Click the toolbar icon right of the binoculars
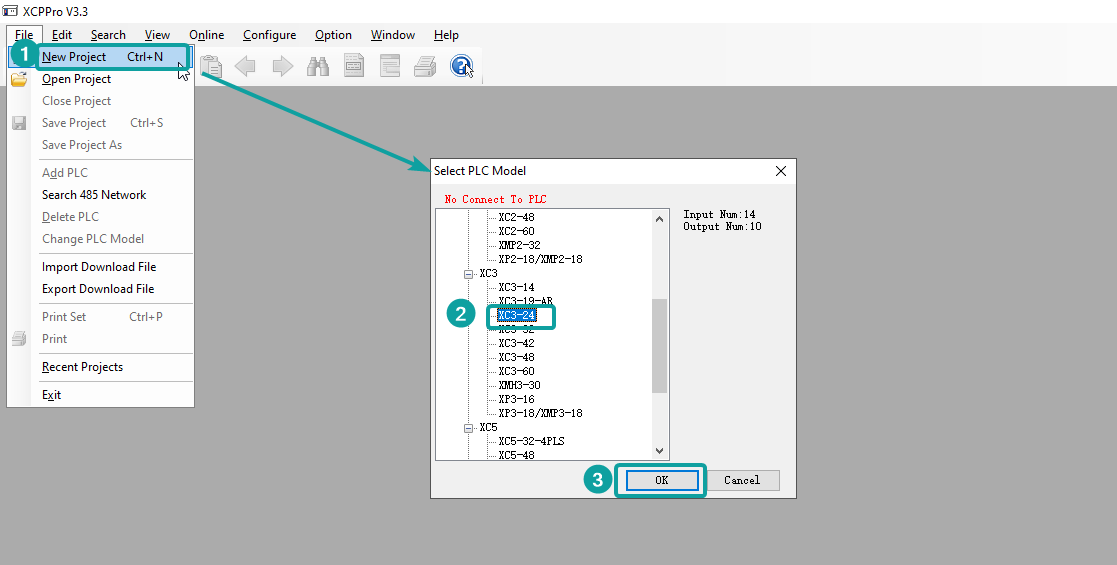 tap(354, 67)
